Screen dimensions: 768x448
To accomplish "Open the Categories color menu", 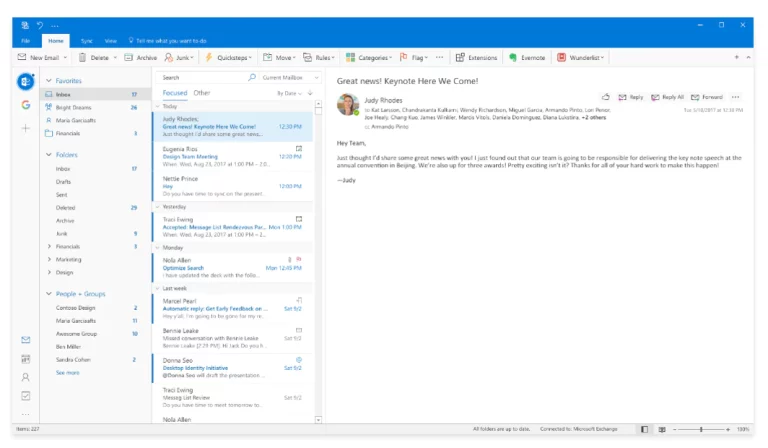I will pos(369,57).
